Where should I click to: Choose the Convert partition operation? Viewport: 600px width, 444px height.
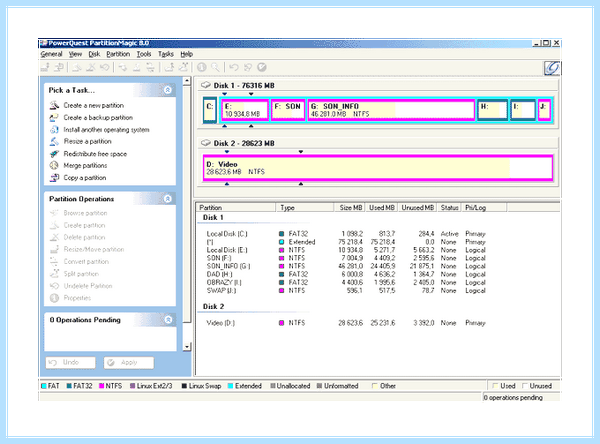(x=80, y=261)
